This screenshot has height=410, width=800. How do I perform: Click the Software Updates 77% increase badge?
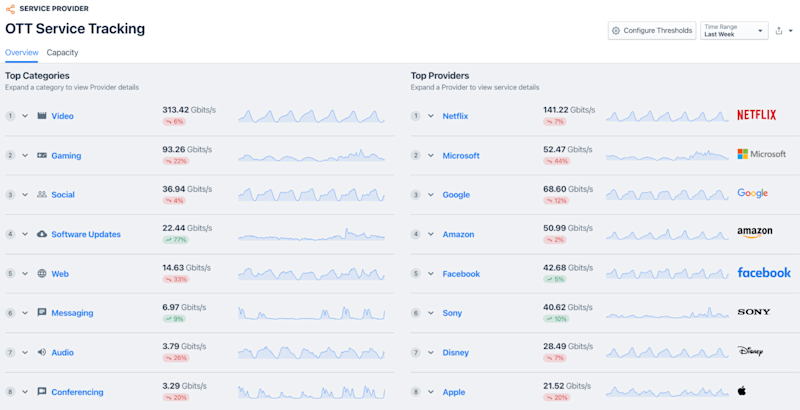176,240
